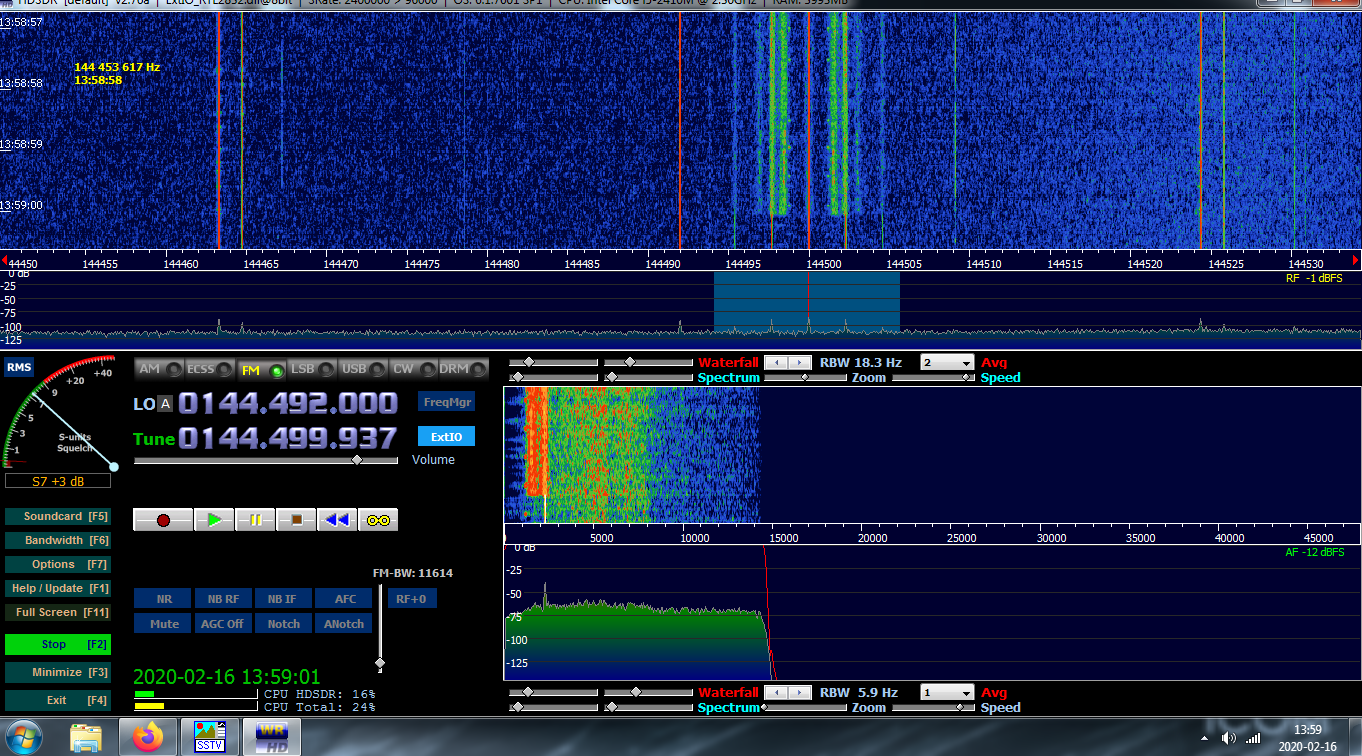The height and width of the screenshot is (756, 1362).
Task: Enable the NR noise reduction toggle
Action: (x=164, y=599)
